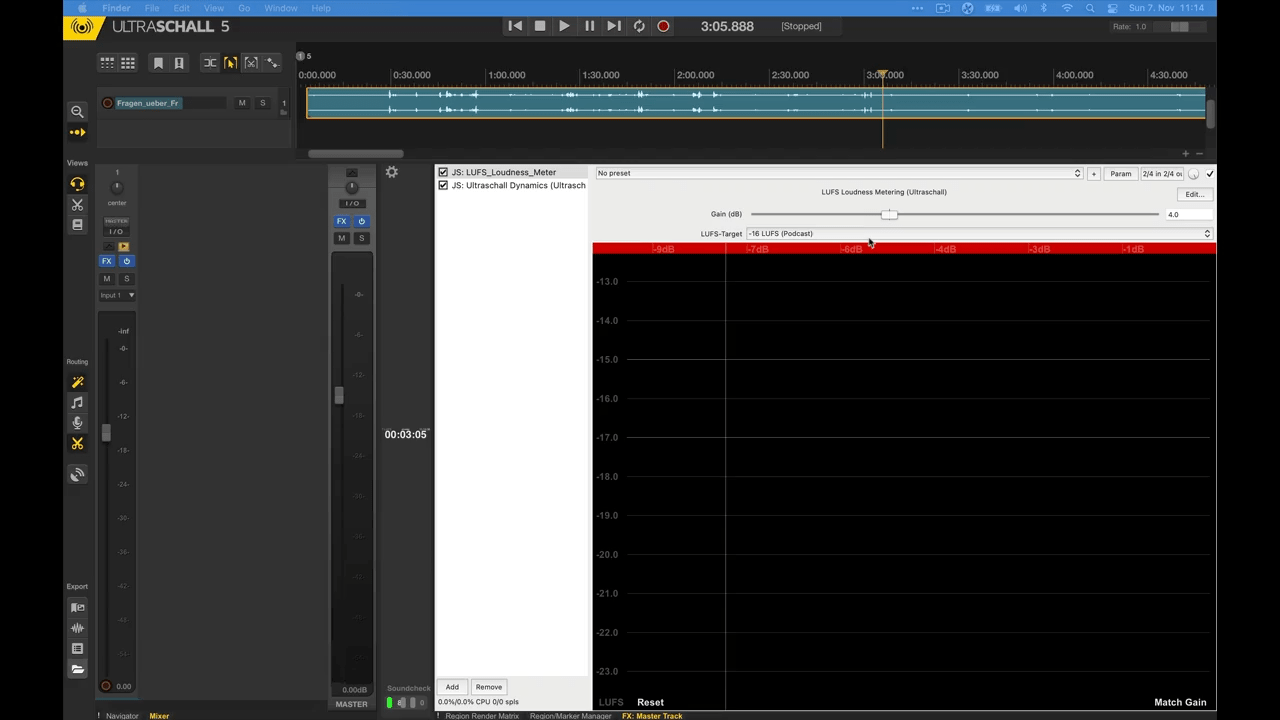
Task: Switch to Edit view scissors icon
Action: click(x=77, y=205)
